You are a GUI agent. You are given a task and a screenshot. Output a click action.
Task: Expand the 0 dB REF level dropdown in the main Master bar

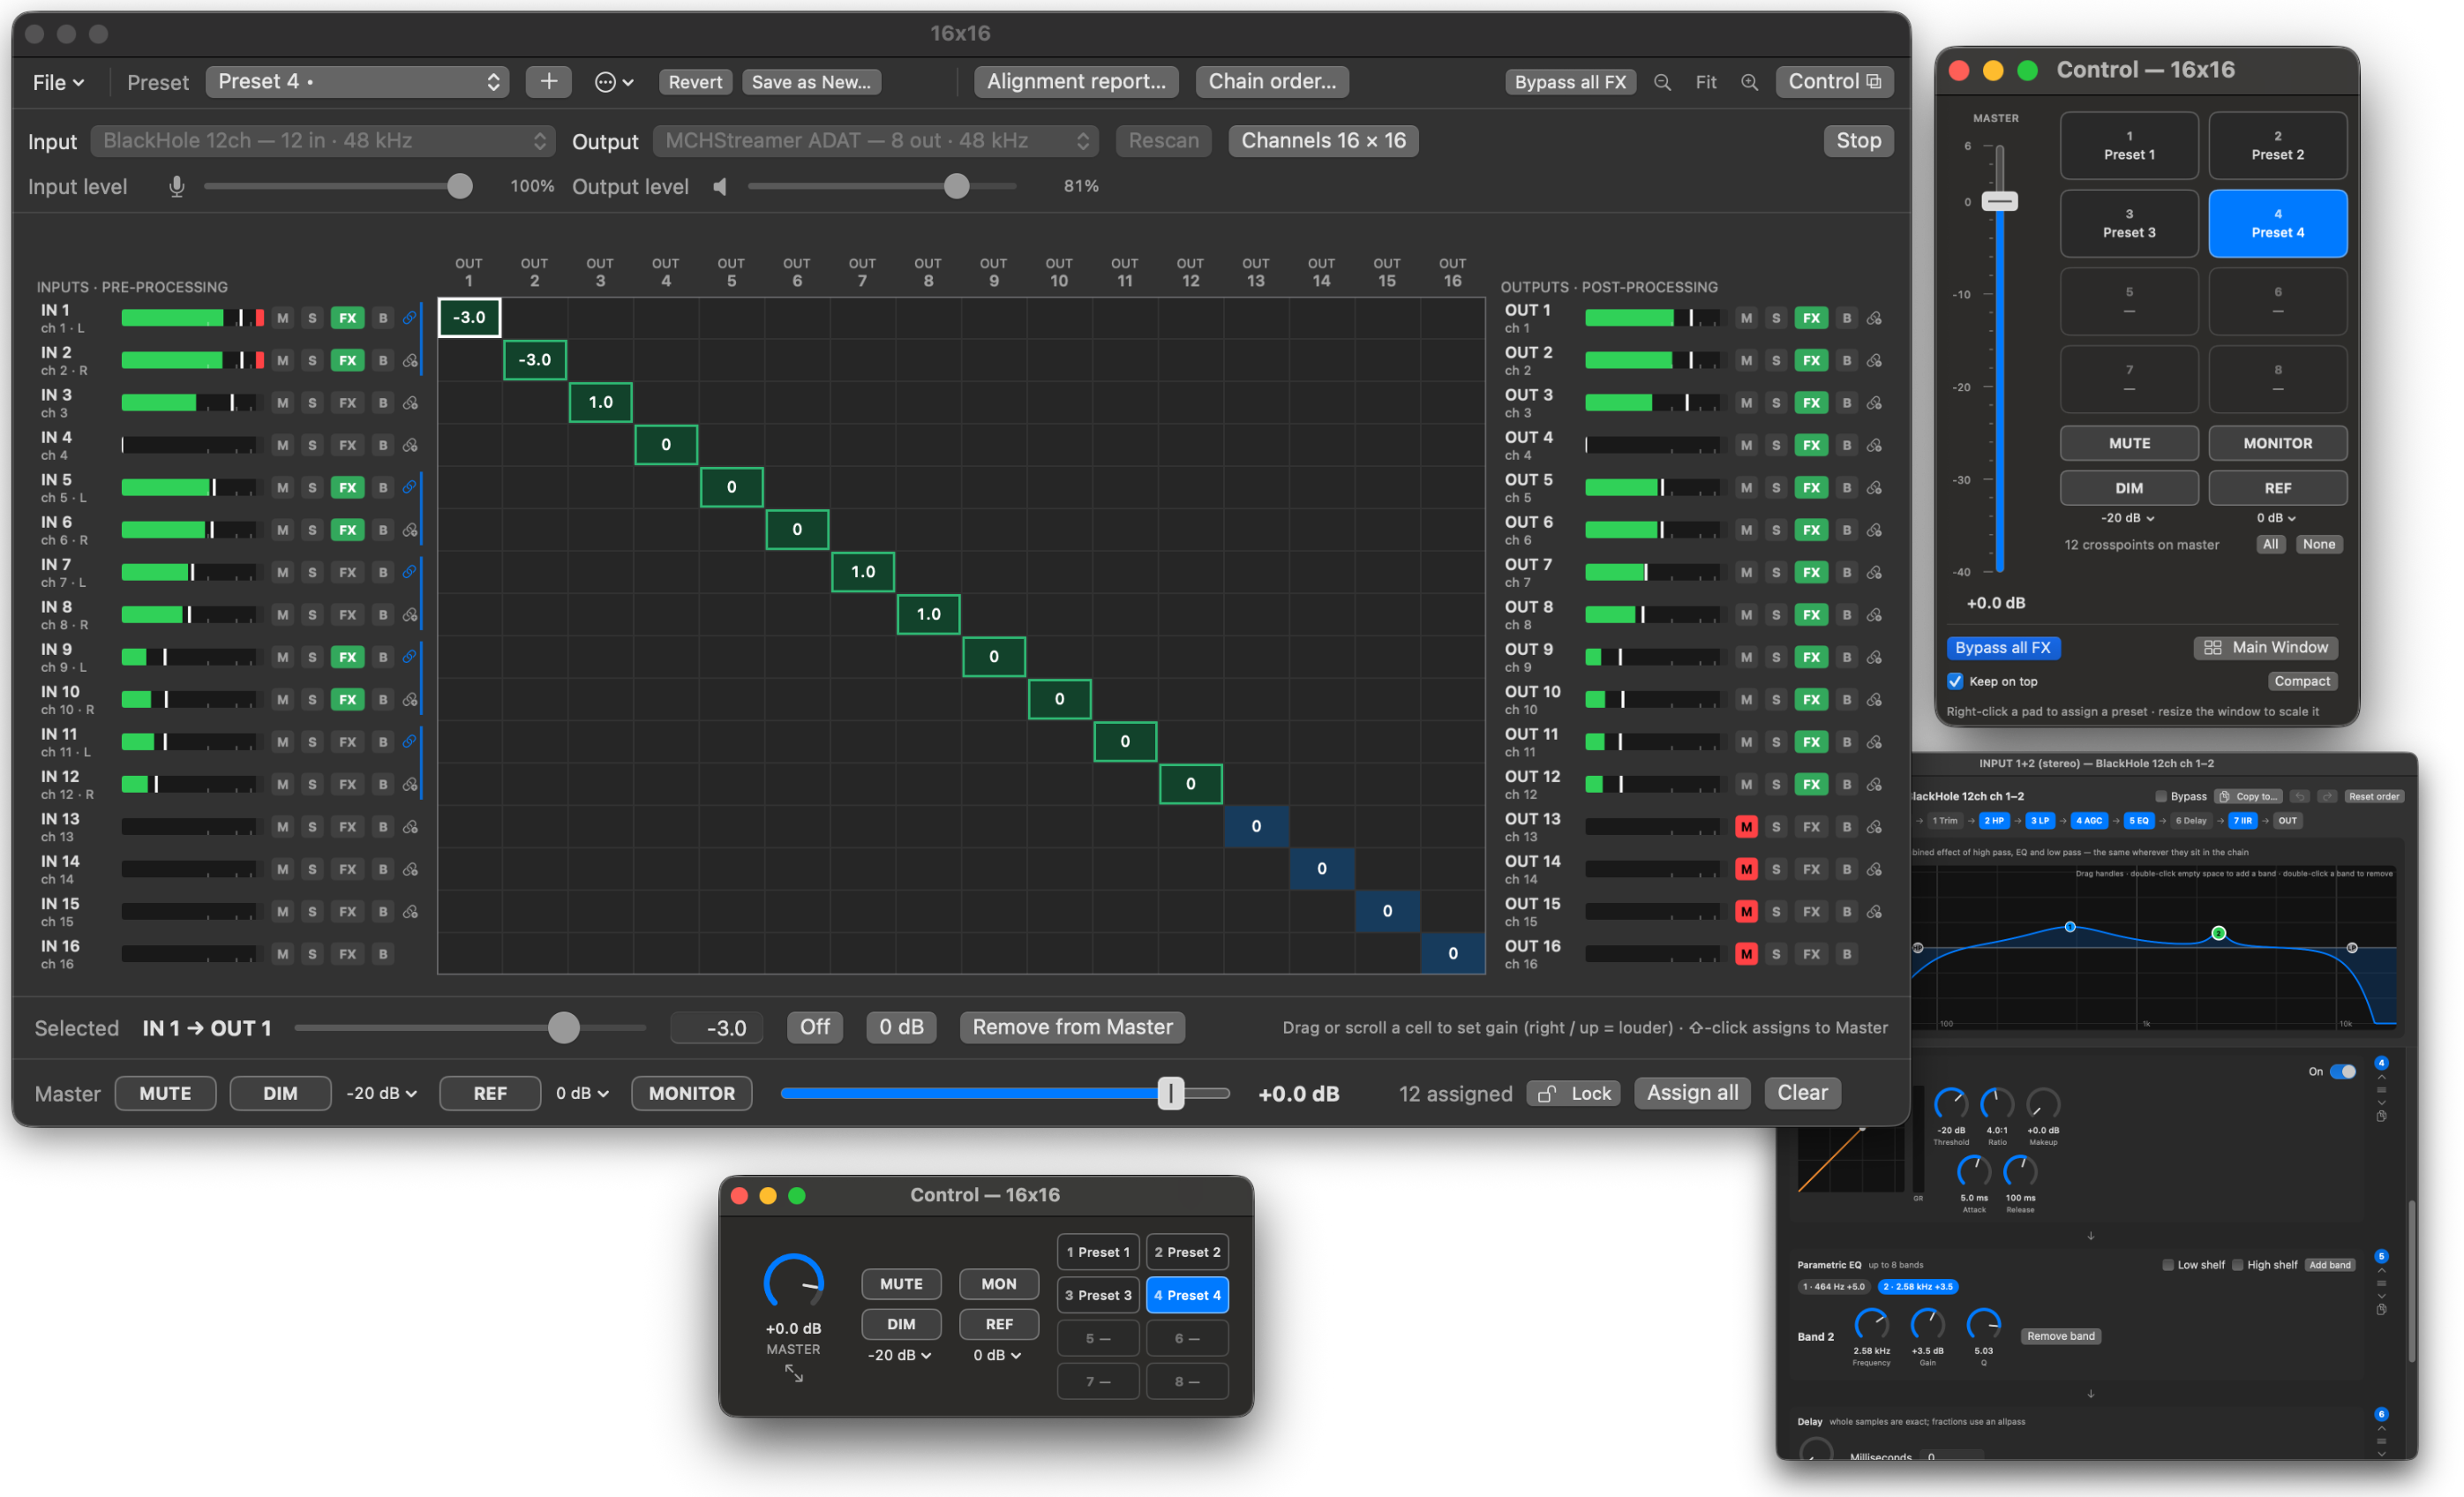[x=582, y=1093]
